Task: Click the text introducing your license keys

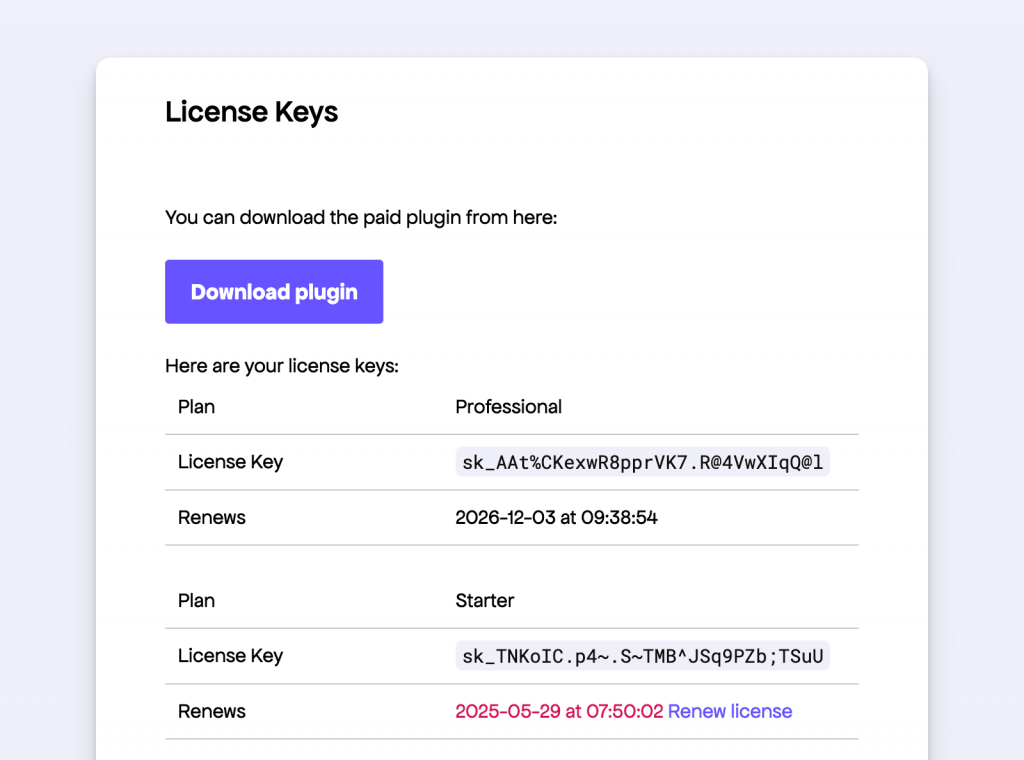Action: [x=280, y=365]
